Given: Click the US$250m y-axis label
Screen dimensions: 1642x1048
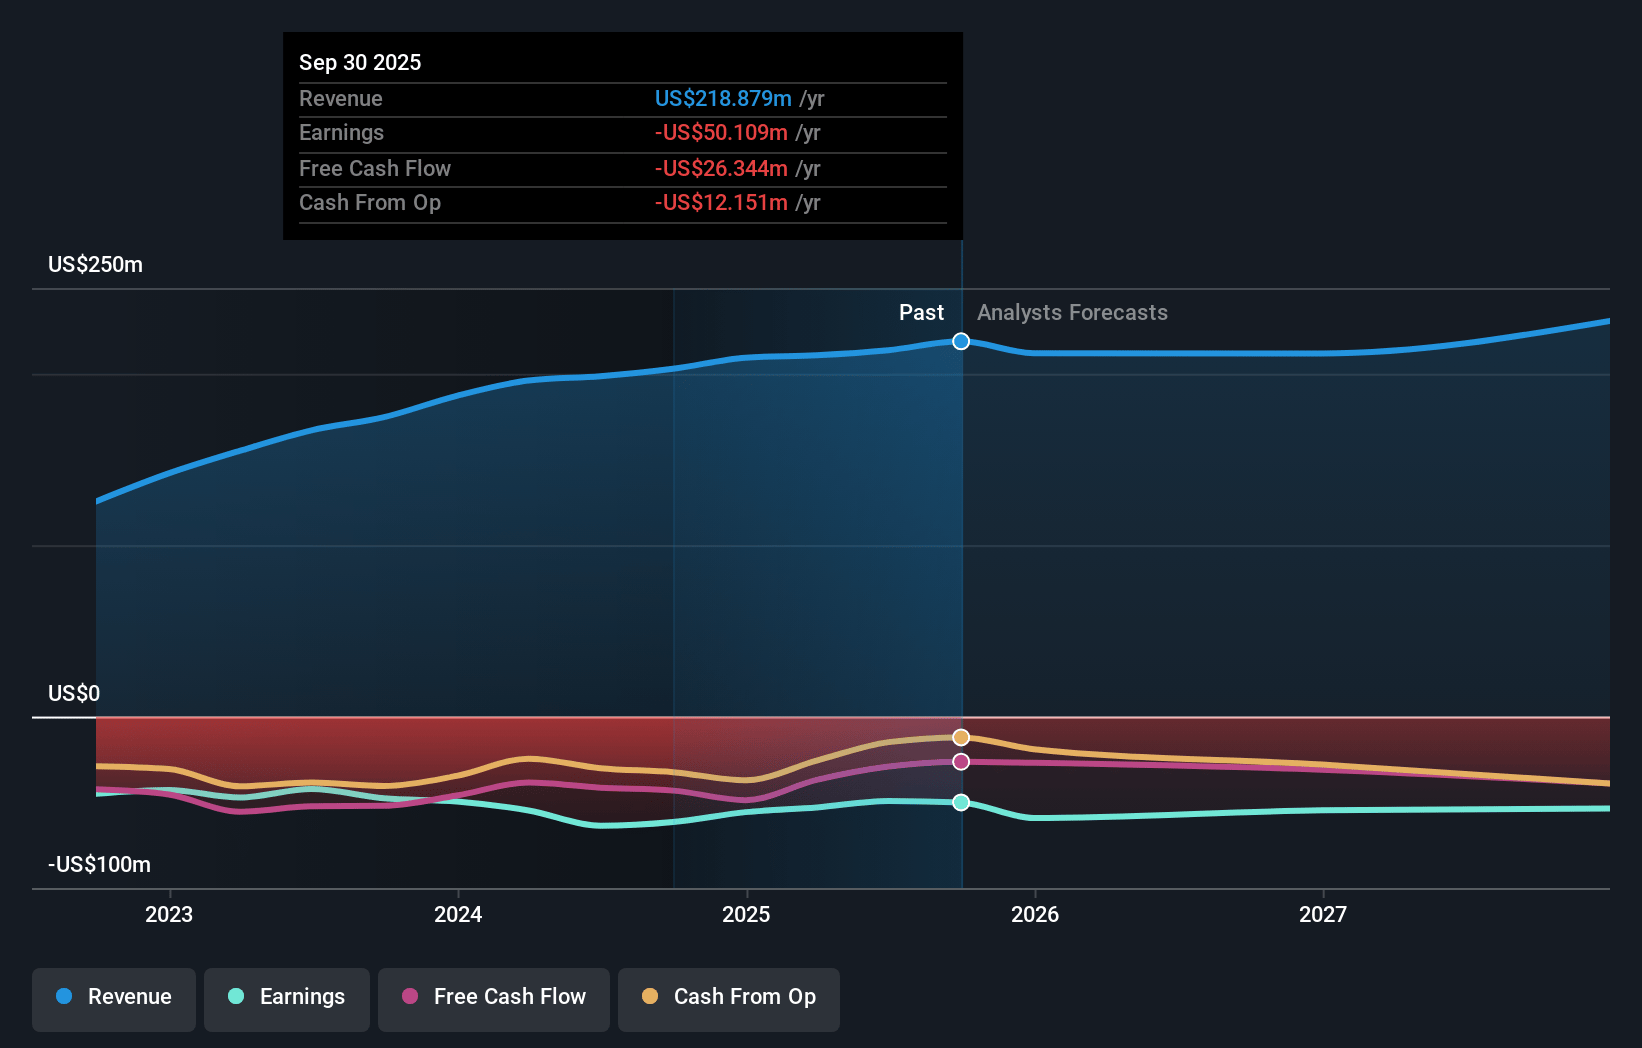Looking at the screenshot, I should coord(96,265).
